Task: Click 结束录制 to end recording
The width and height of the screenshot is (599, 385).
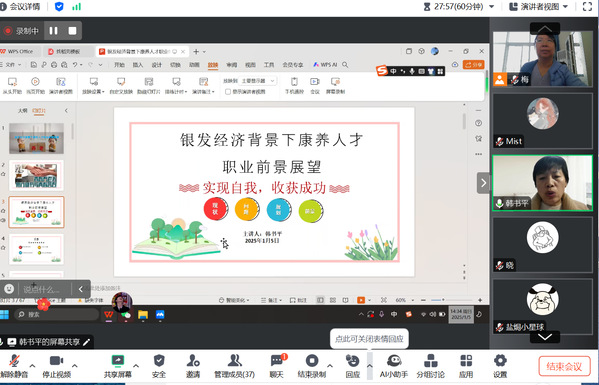Action: point(312,366)
